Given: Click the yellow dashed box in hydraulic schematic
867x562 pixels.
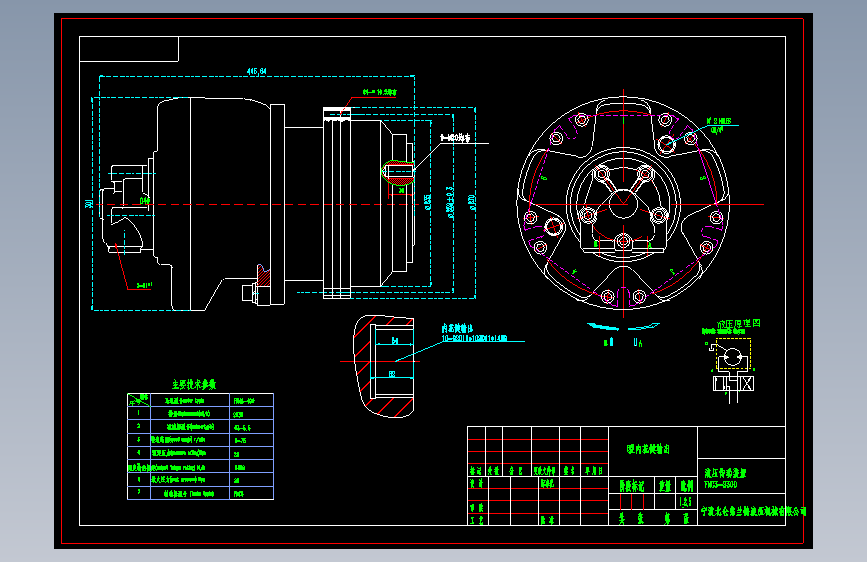Looking at the screenshot, I should pyautogui.click(x=734, y=354).
